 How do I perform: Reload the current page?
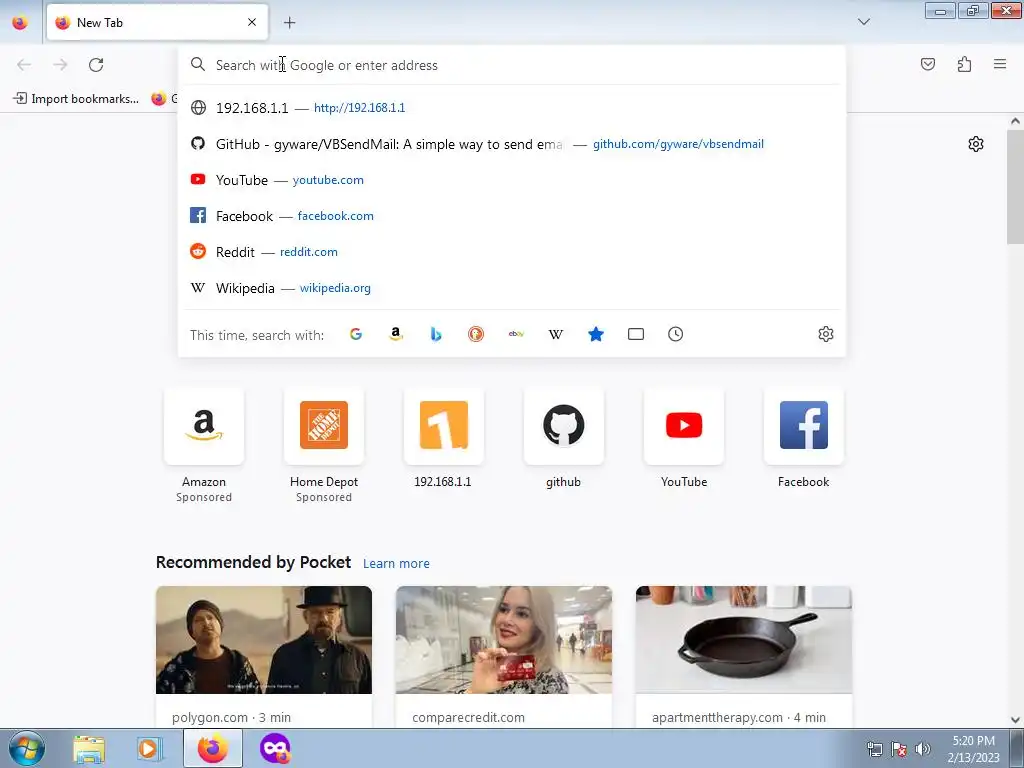tap(96, 65)
